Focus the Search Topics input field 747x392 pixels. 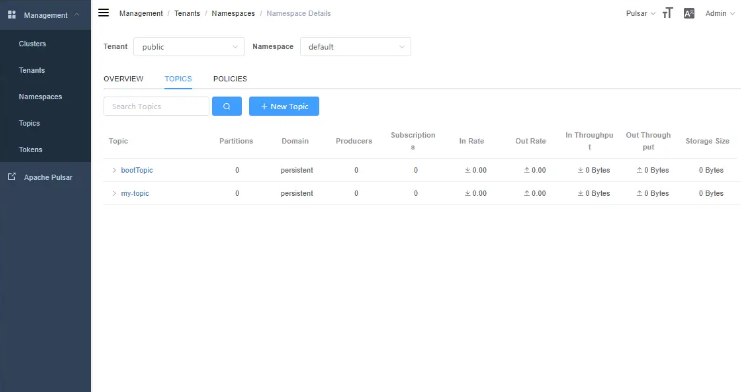156,106
